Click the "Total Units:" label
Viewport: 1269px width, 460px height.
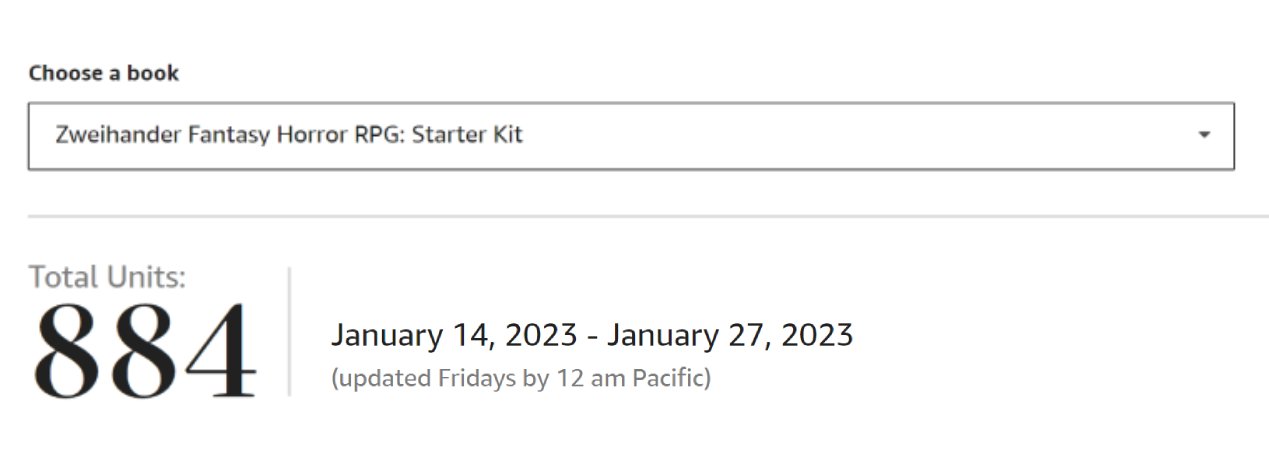coord(107,277)
